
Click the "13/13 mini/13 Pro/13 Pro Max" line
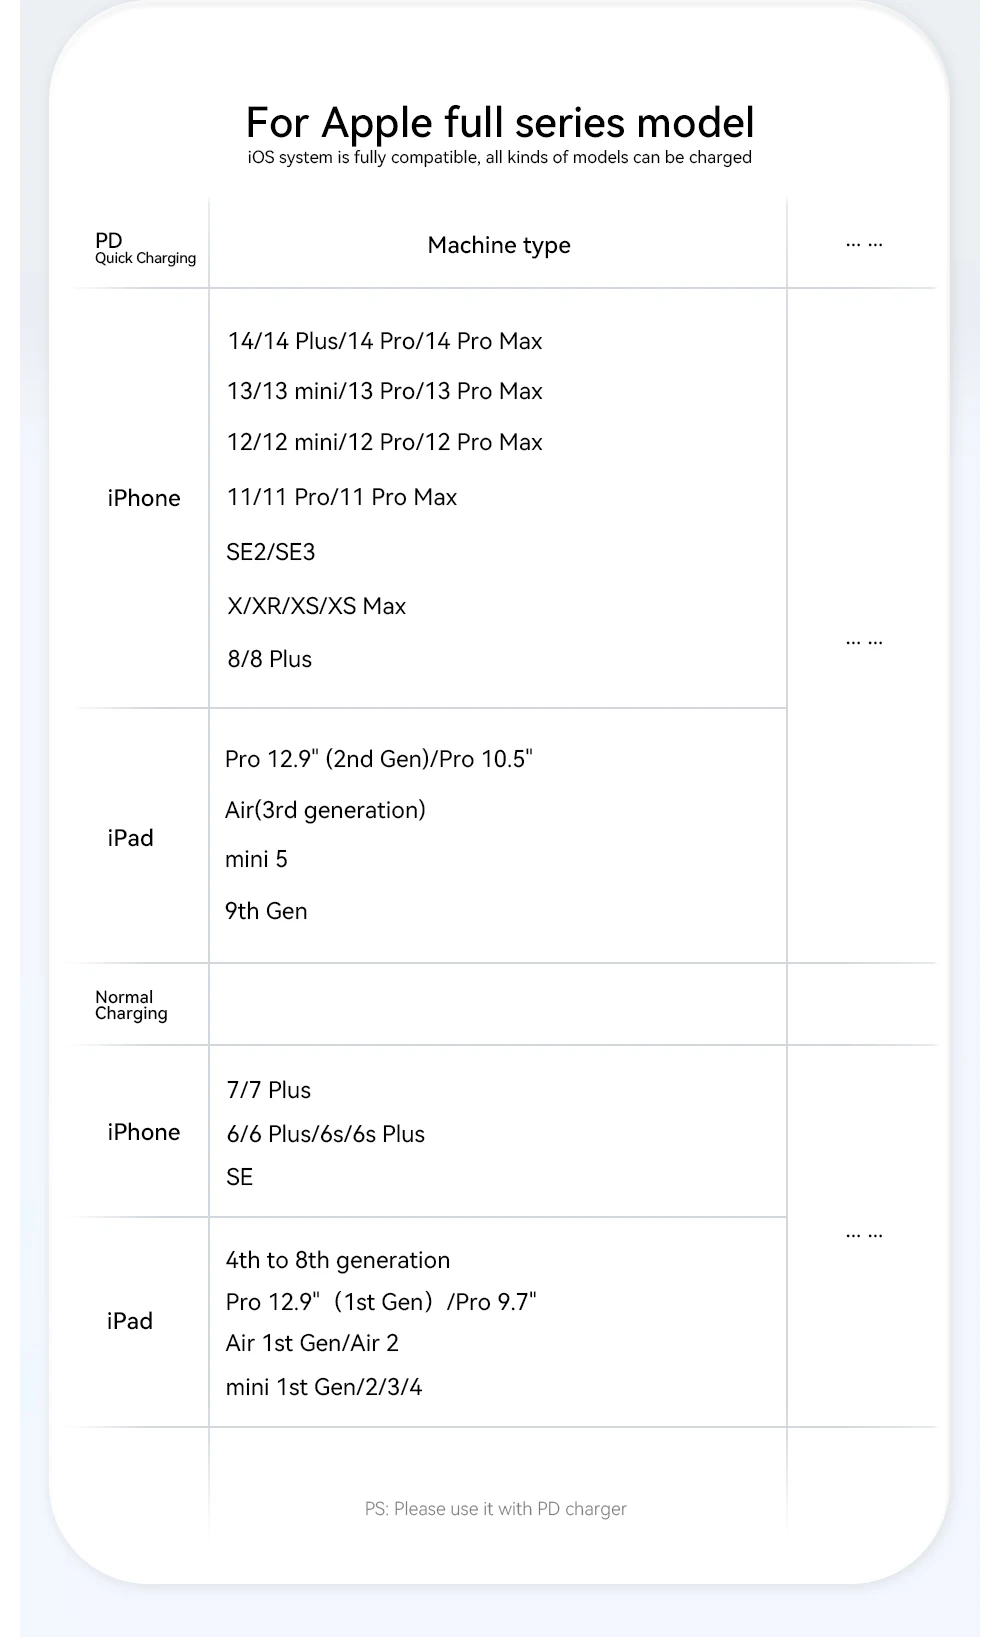384,391
